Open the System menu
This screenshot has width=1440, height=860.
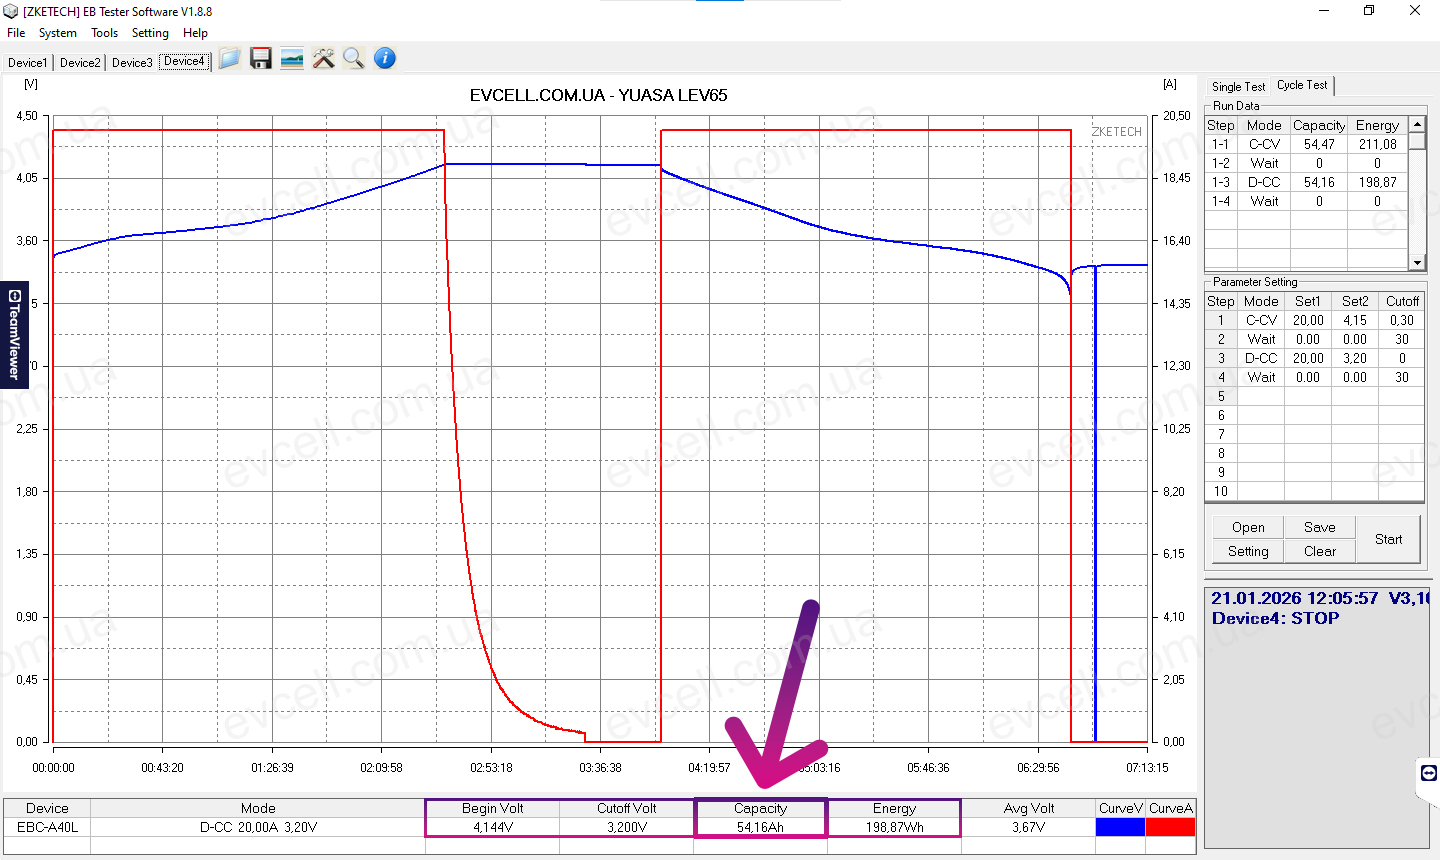point(58,33)
